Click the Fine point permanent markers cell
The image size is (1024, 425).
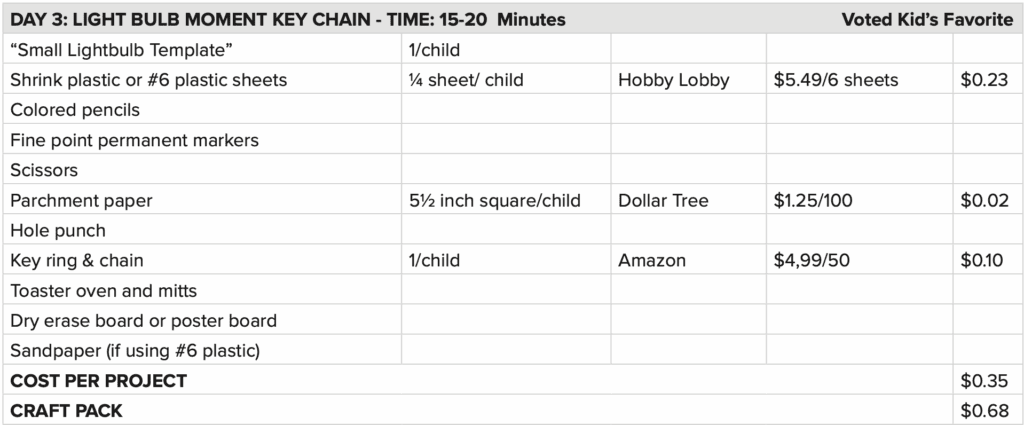tap(134, 140)
